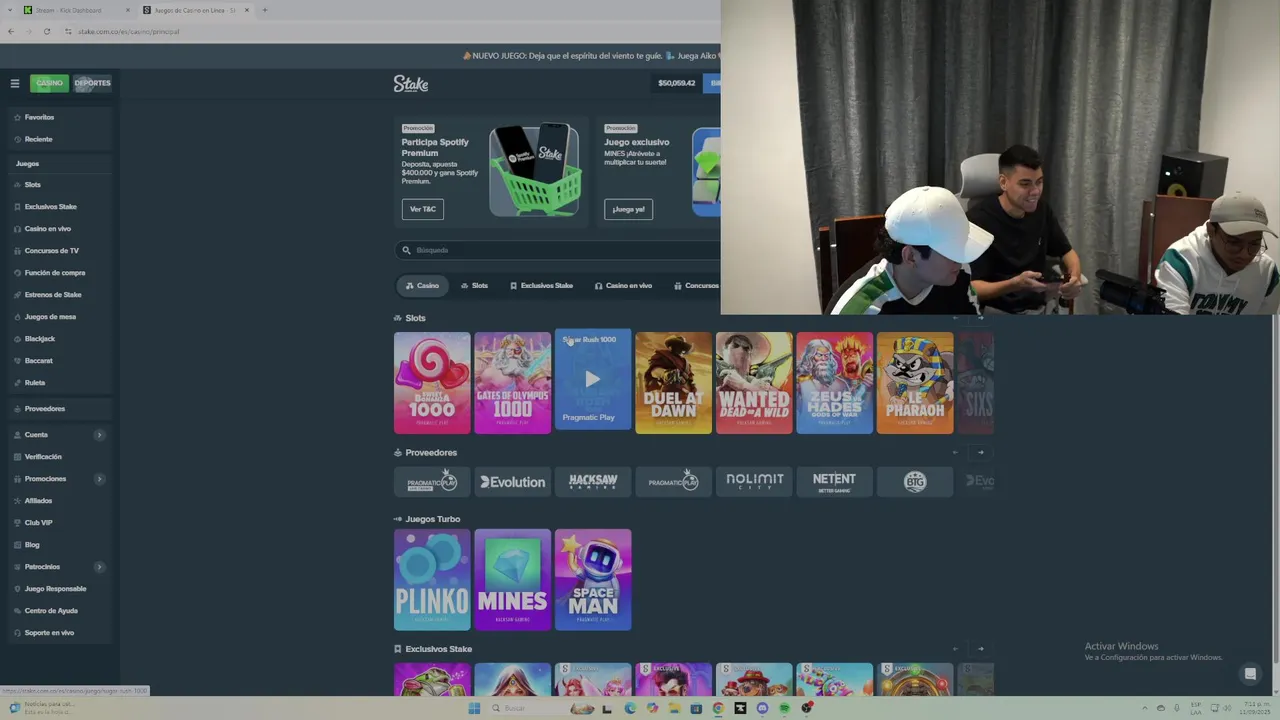Go back in browser toolbar
Image resolution: width=1280 pixels, height=720 pixels.
pyautogui.click(x=10, y=31)
